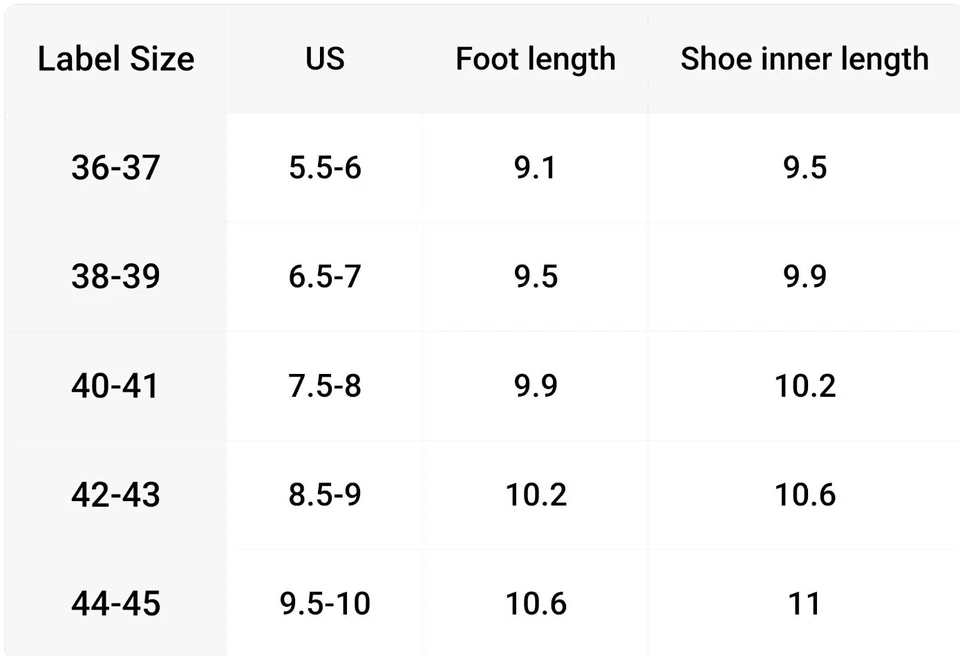Select the 40-41 label size cell
960x656 pixels.
pos(116,385)
